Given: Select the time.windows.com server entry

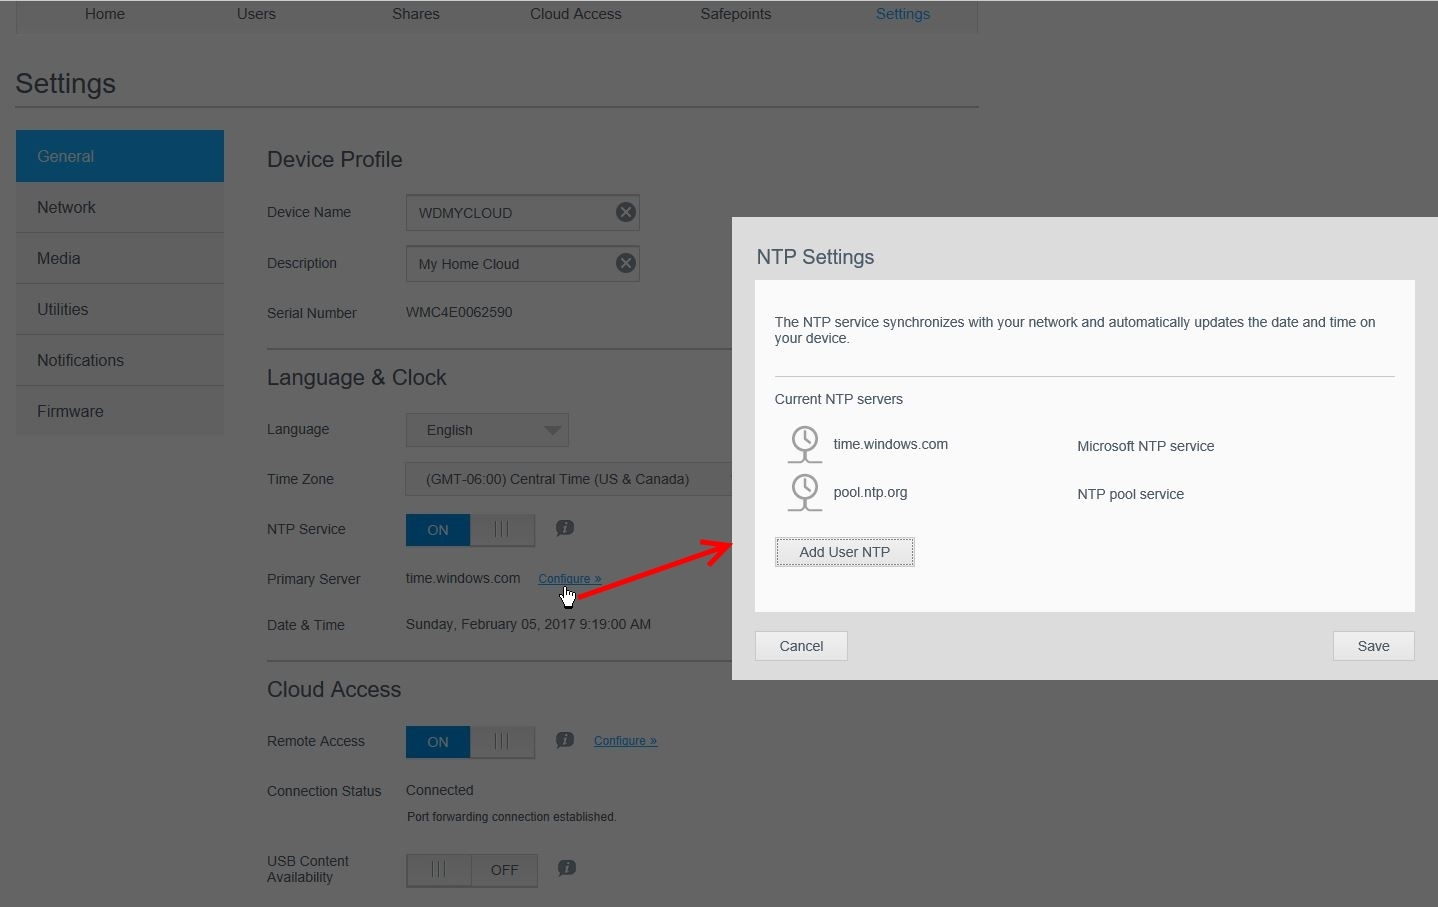Looking at the screenshot, I should (x=891, y=444).
